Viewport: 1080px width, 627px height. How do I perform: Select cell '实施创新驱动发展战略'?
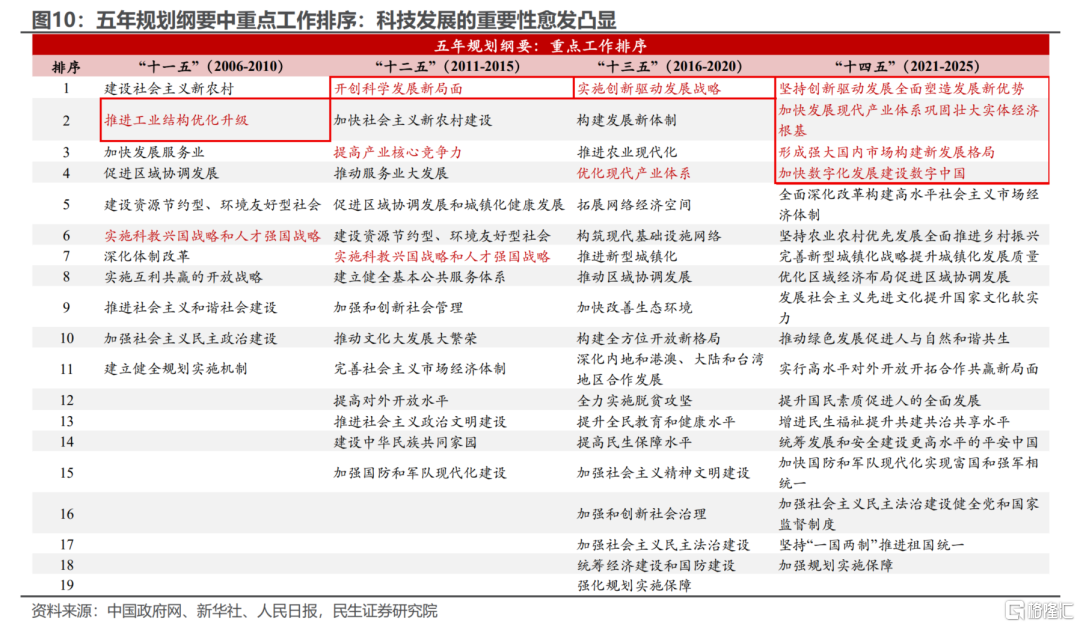[x=649, y=88]
